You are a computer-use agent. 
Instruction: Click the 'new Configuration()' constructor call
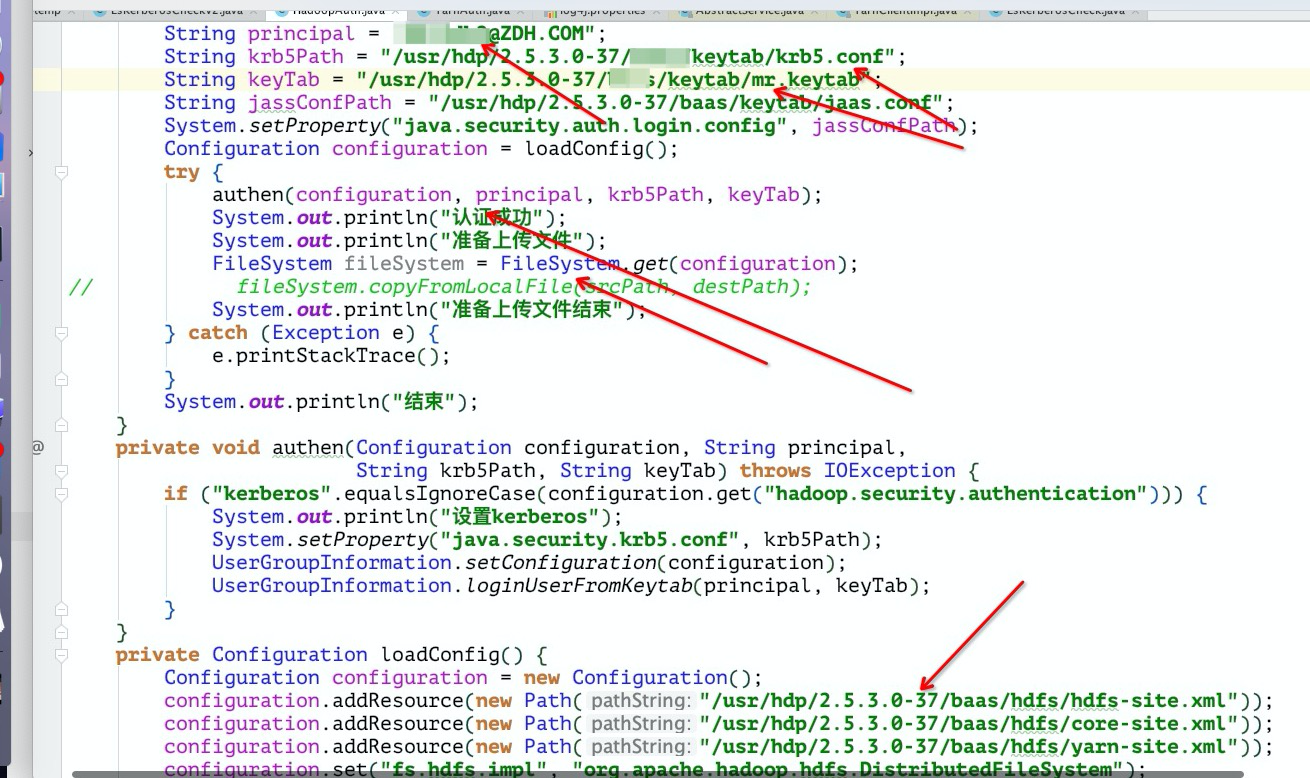tap(642, 678)
